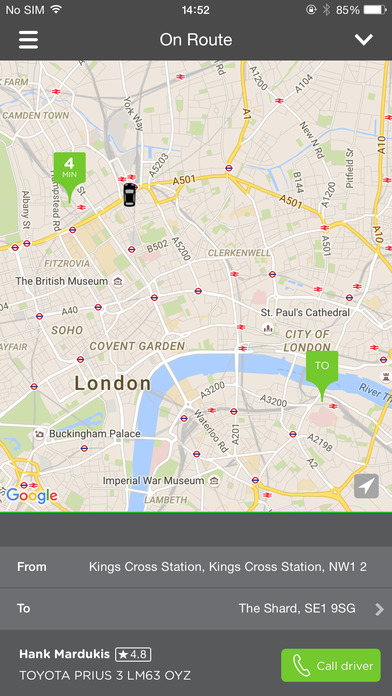Tap the London city label on map
This screenshot has width=392, height=696.
tap(113, 383)
